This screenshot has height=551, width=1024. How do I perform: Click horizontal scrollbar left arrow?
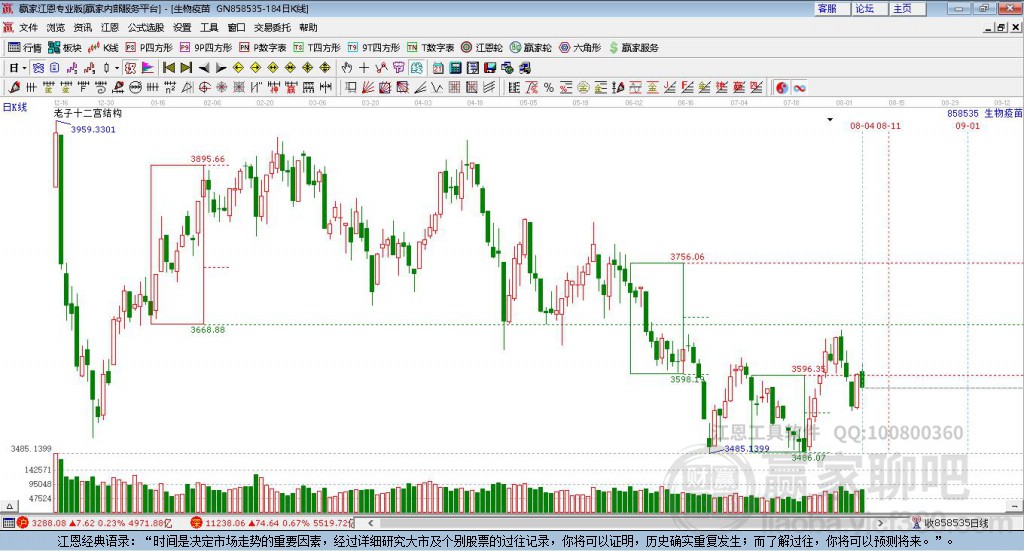click(371, 522)
